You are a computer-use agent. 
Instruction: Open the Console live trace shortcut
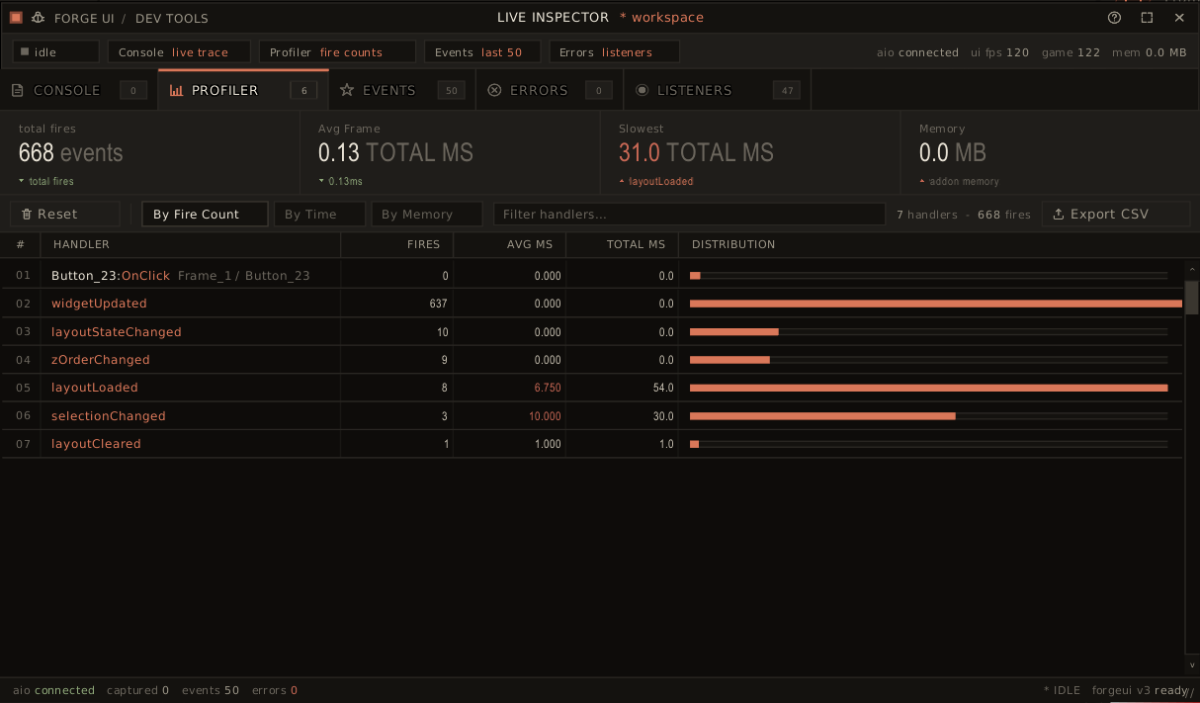[179, 52]
